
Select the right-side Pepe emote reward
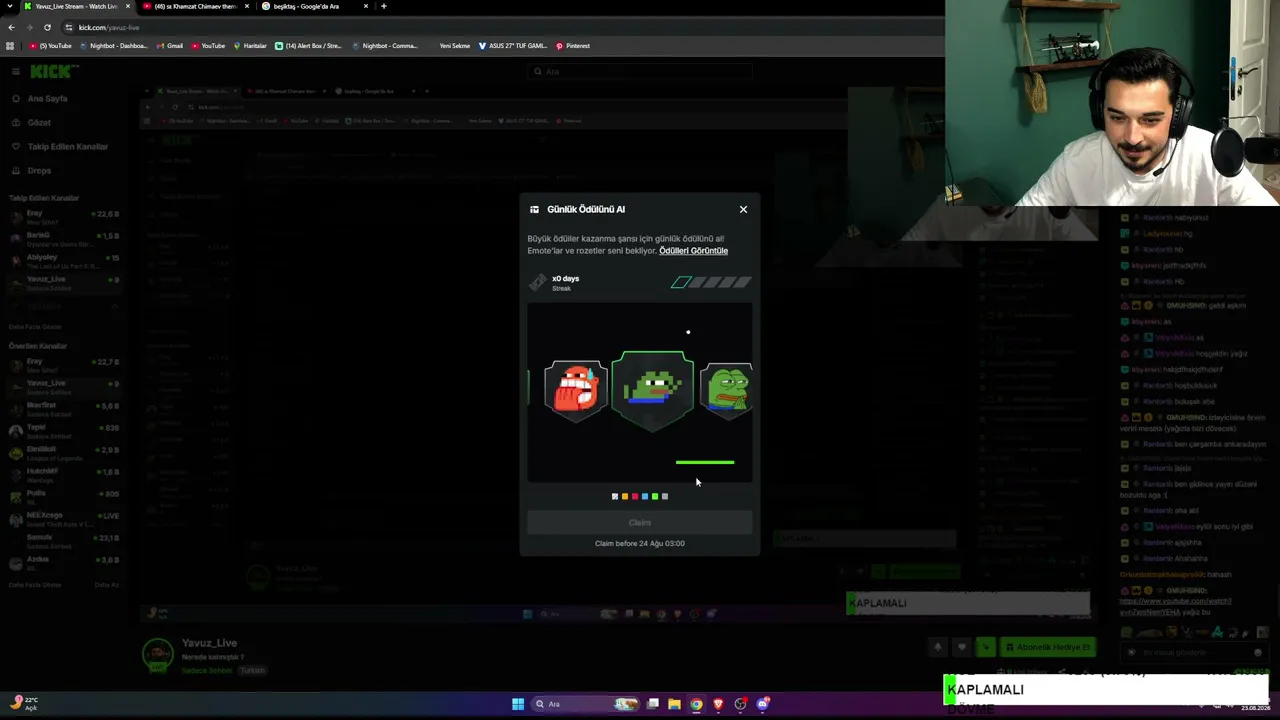727,390
